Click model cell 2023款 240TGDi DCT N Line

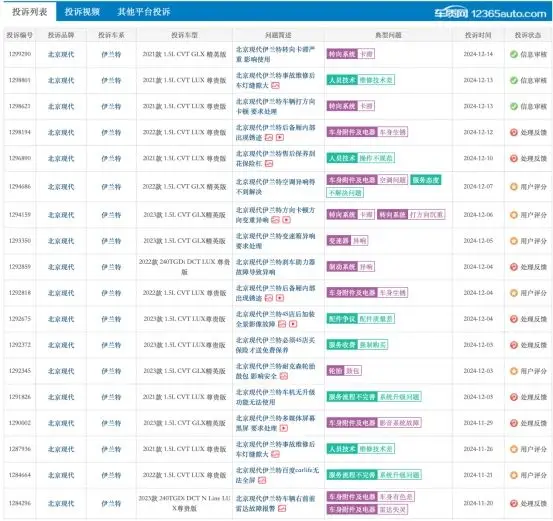[x=184, y=503]
